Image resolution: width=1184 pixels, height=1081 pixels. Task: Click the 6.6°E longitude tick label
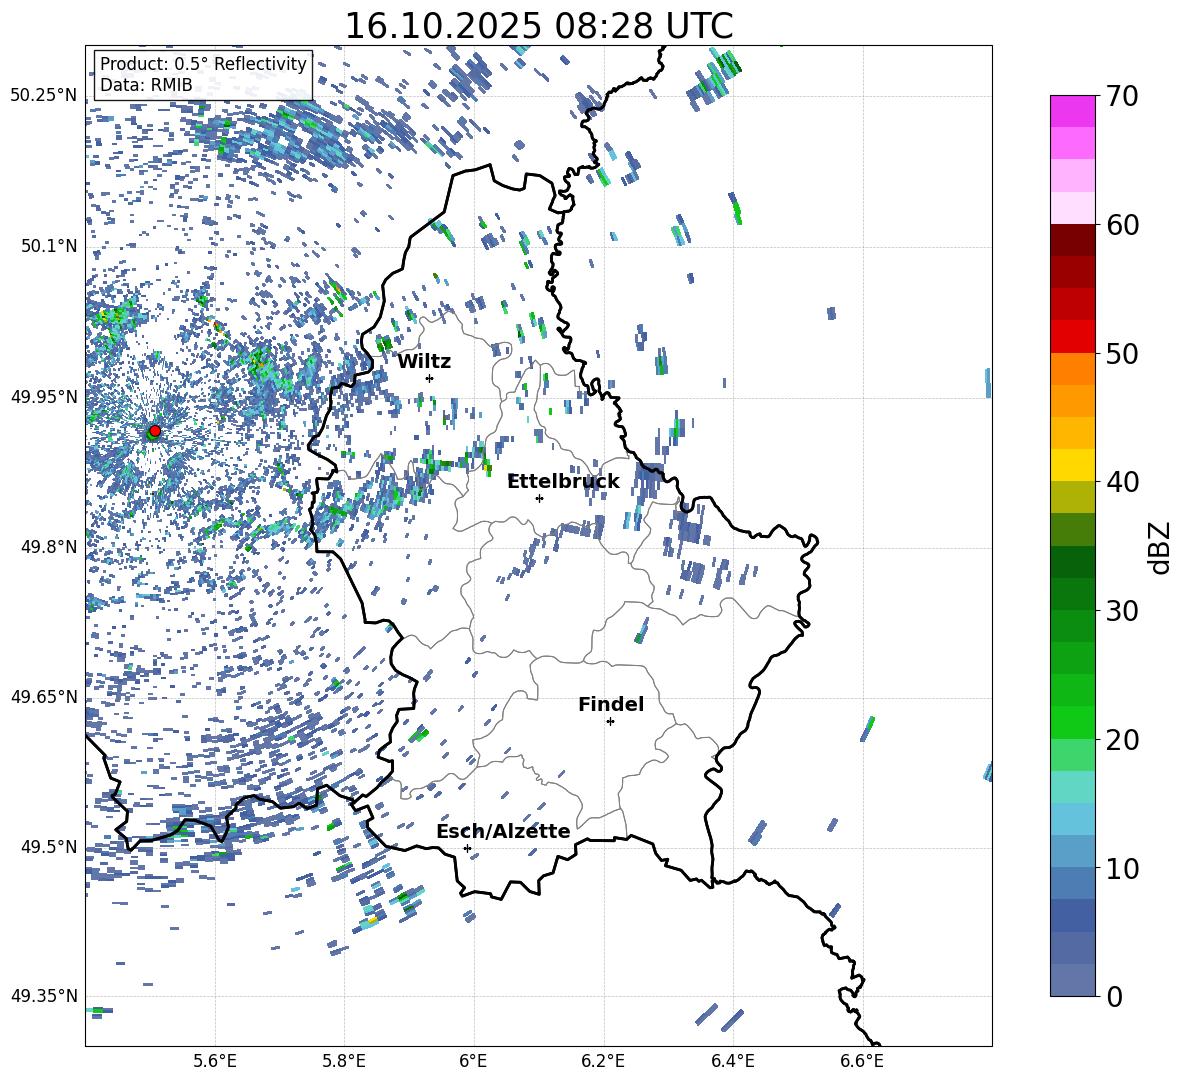(x=862, y=1061)
